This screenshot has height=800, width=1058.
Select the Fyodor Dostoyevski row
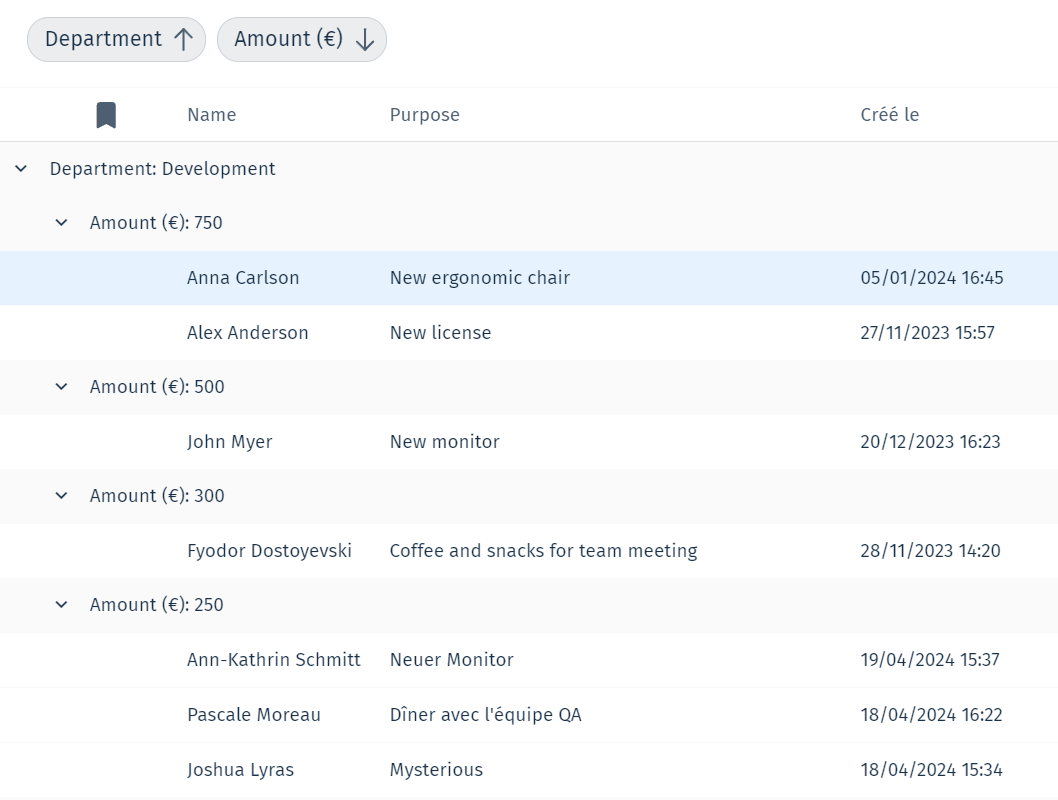269,551
